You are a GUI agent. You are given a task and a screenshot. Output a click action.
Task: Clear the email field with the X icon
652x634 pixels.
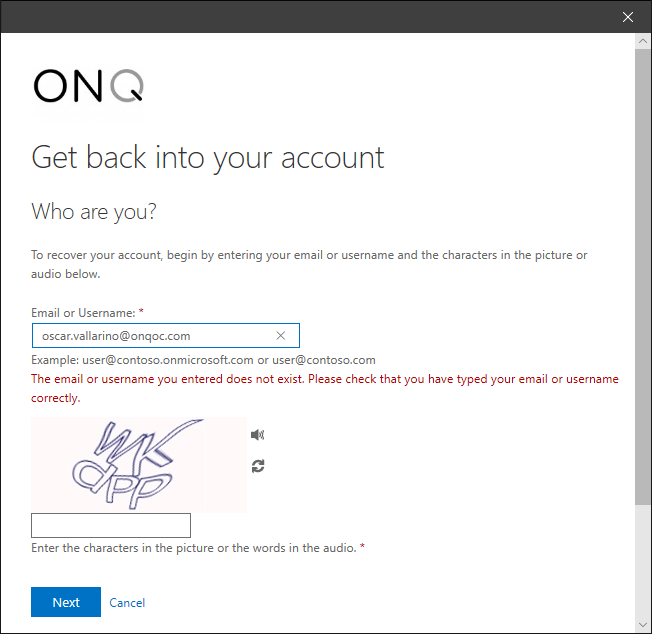[281, 336]
